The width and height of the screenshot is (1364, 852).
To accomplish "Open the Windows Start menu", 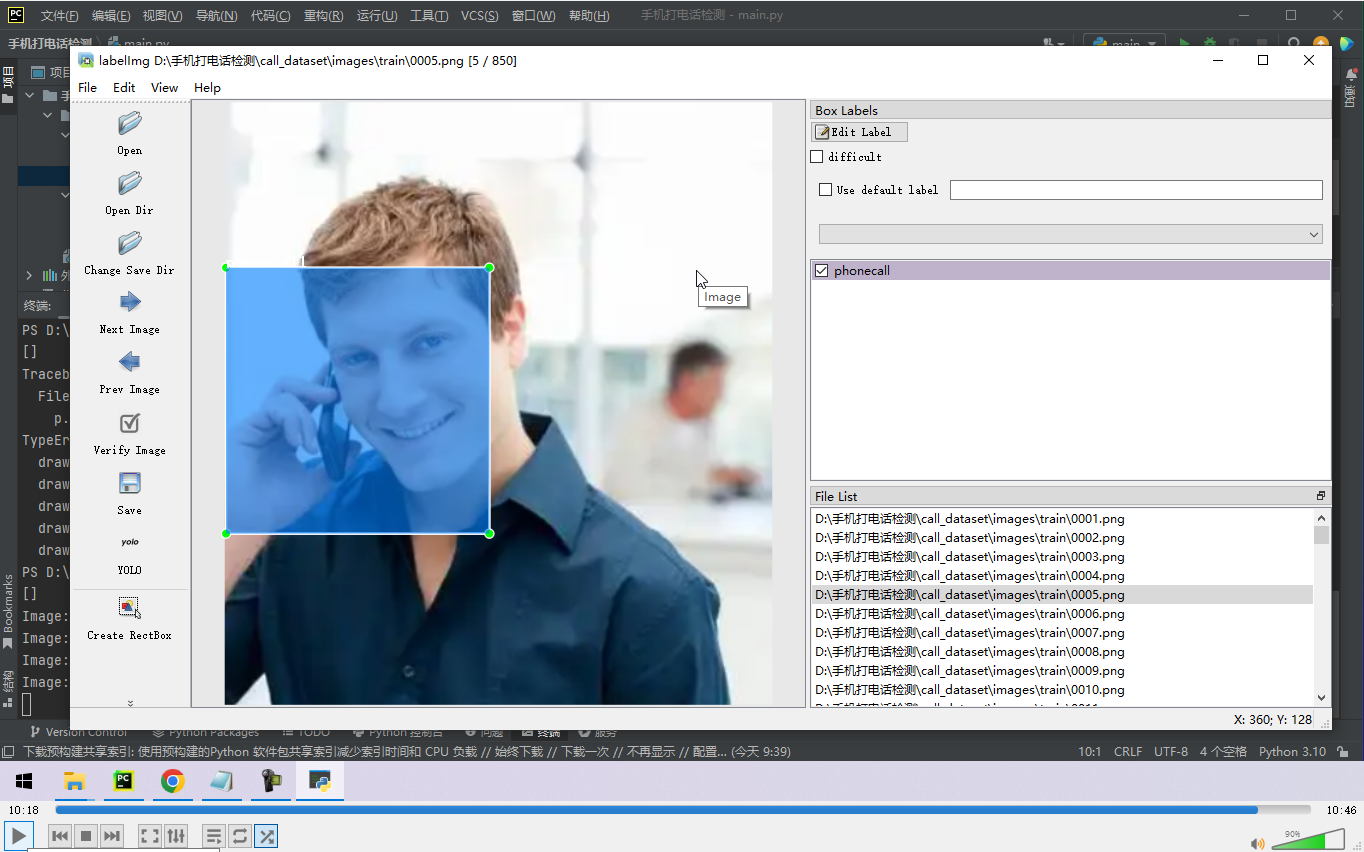I will [x=24, y=782].
